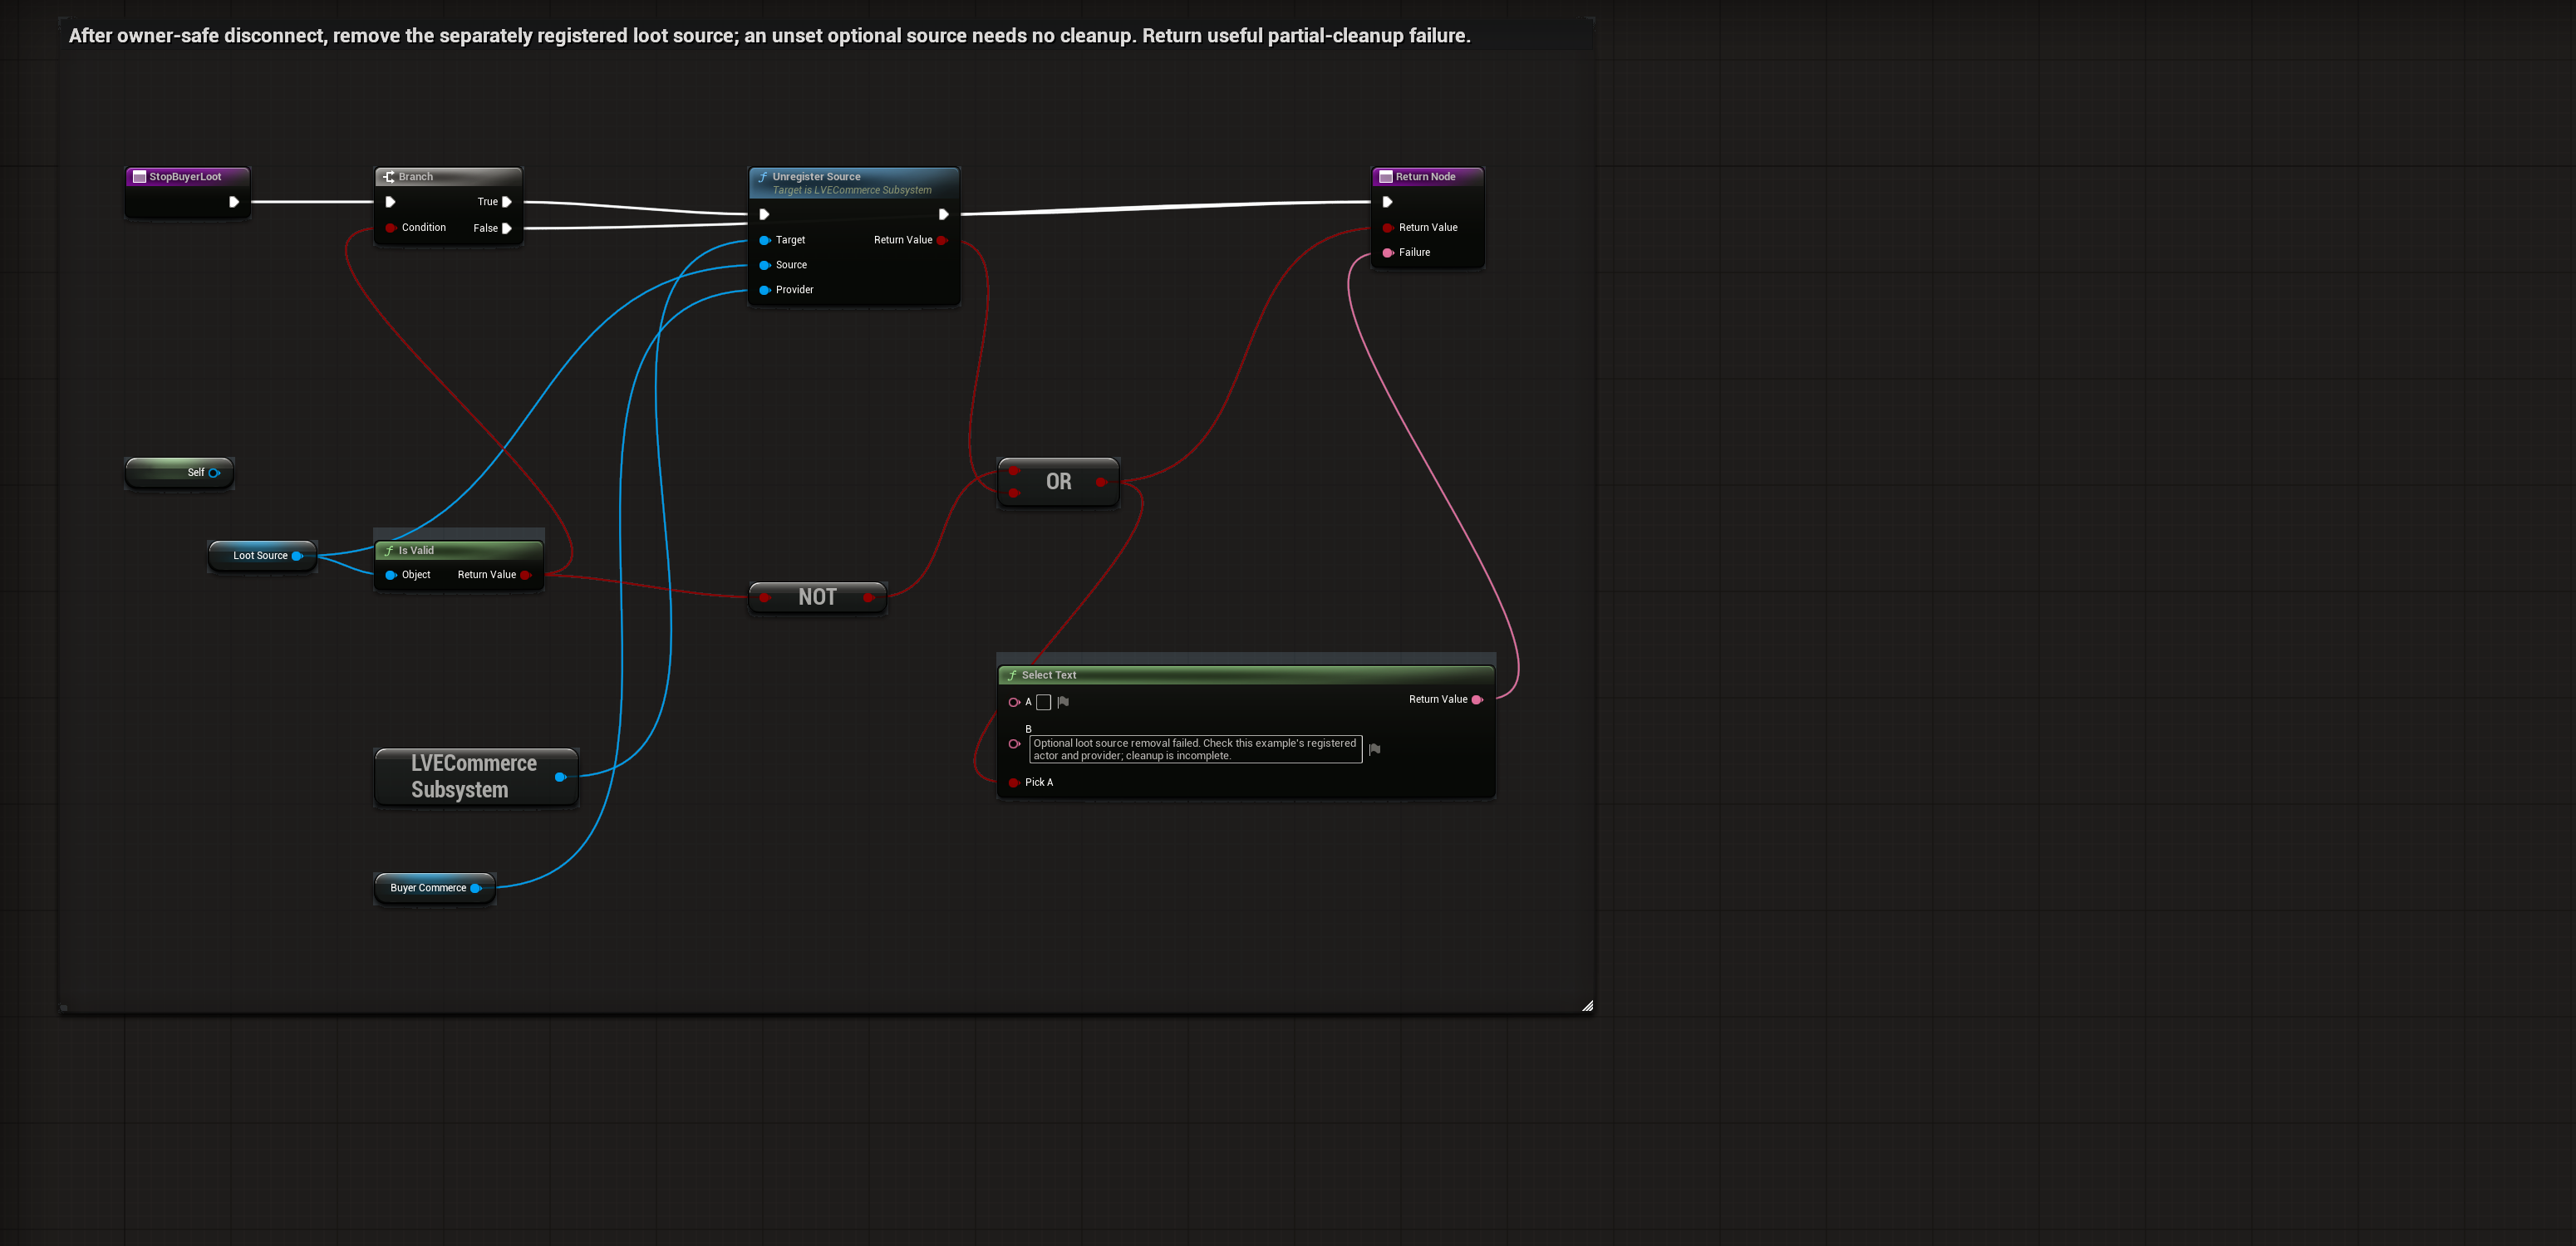Viewport: 2576px width, 1246px height.
Task: Click the Self node output pin
Action: pyautogui.click(x=214, y=473)
